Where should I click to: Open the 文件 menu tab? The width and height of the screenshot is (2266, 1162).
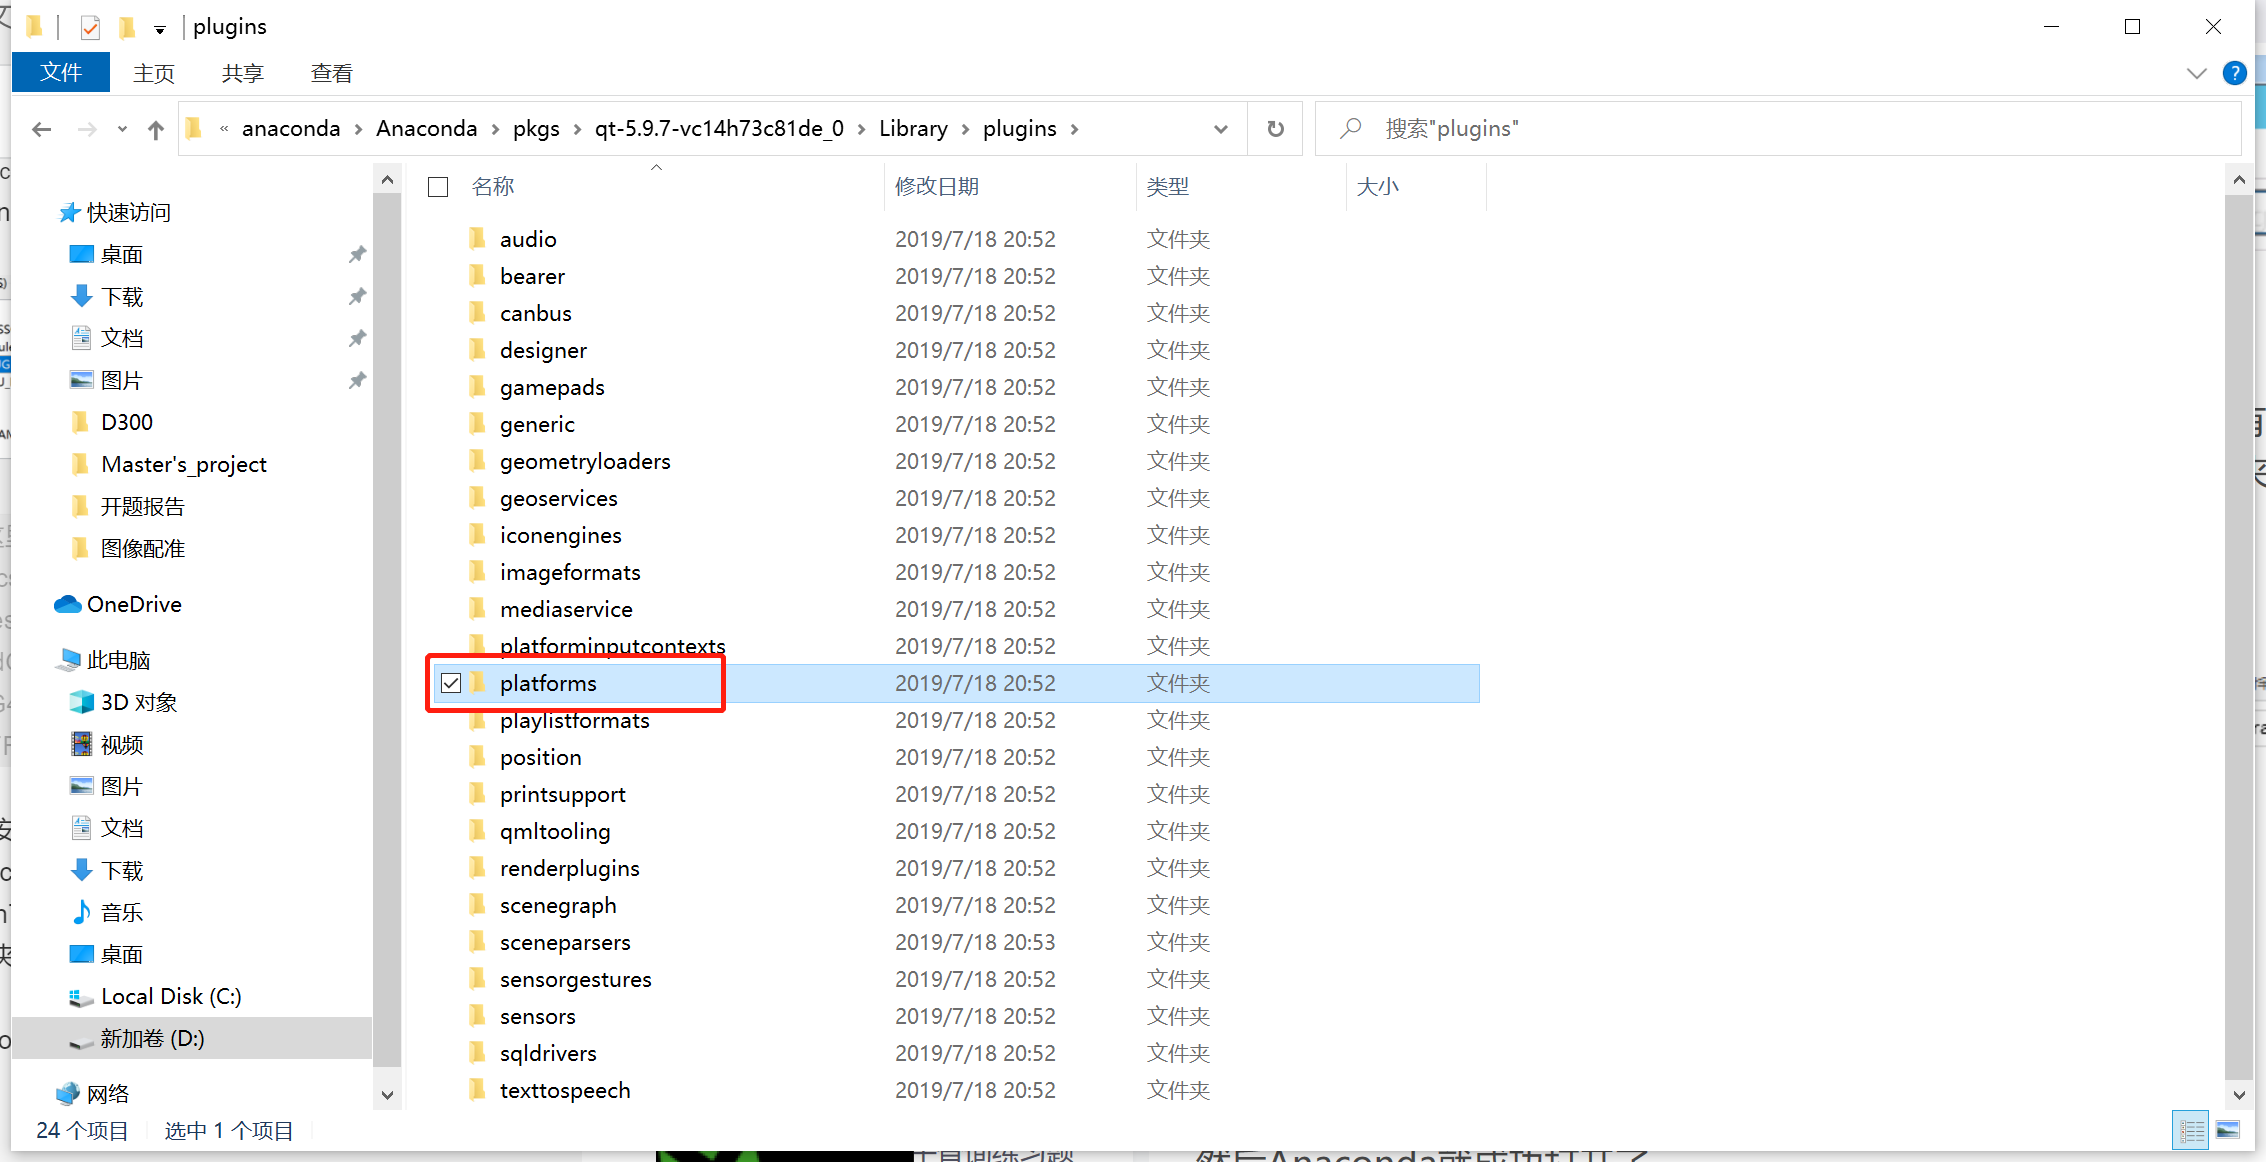pos(60,73)
